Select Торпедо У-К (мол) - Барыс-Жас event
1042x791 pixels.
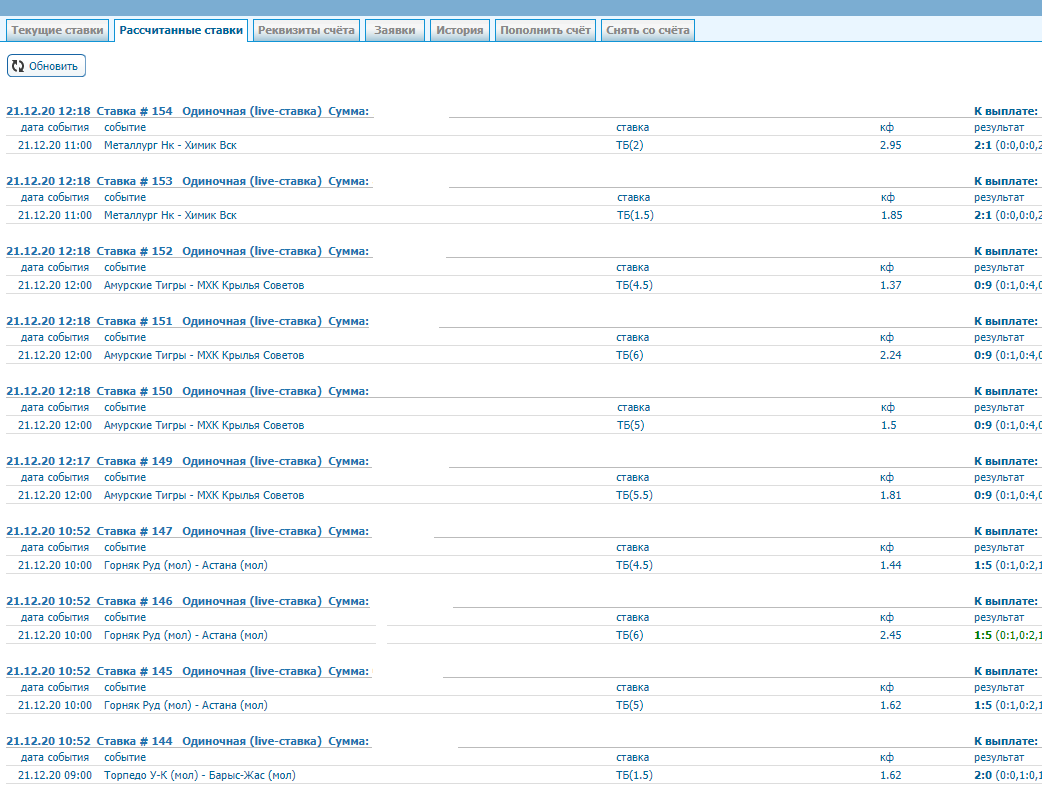point(199,775)
